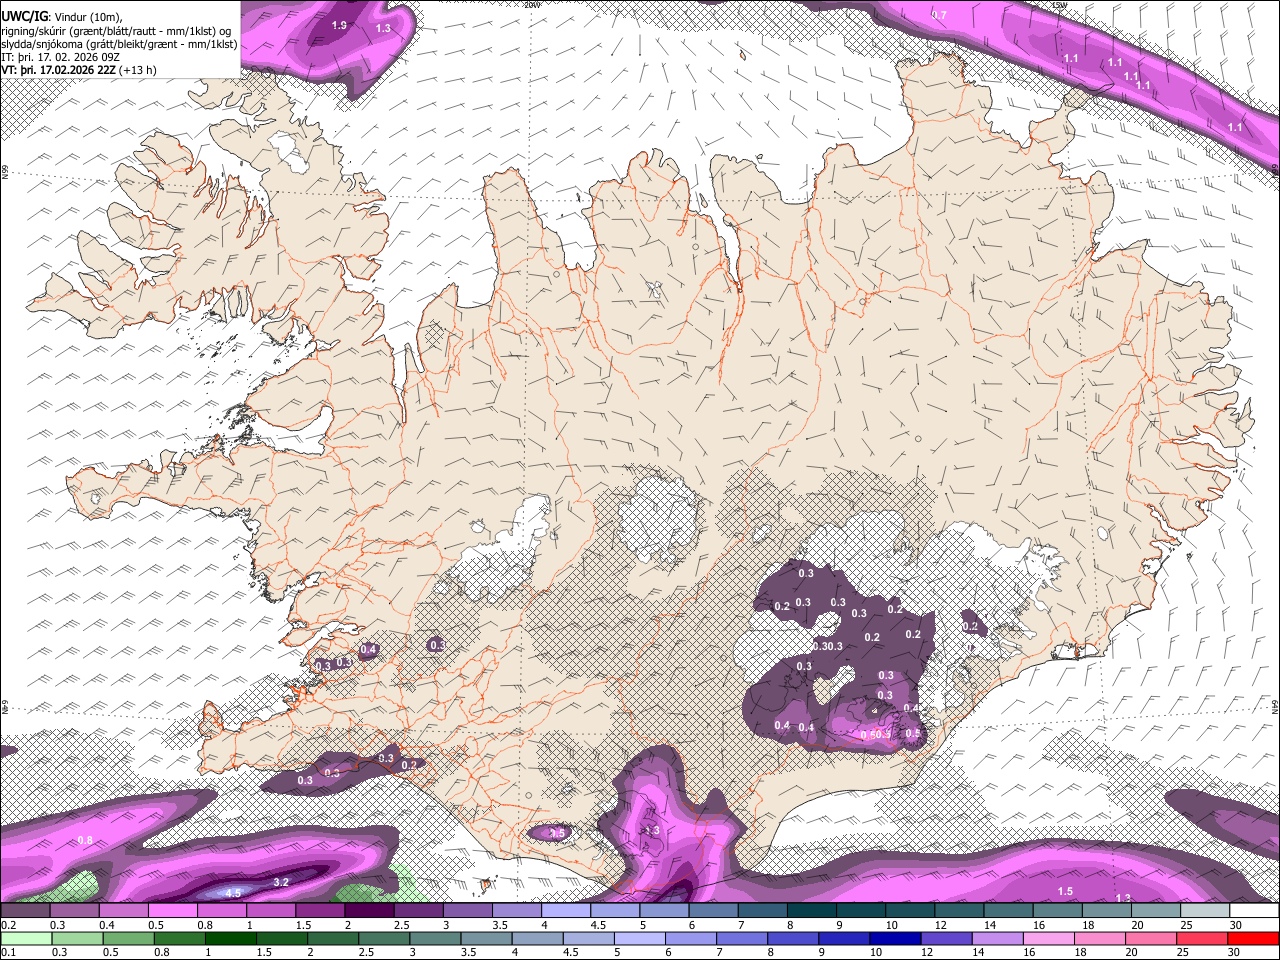Select the darkest purple 2 swatch in upper legend

[x=369, y=910]
